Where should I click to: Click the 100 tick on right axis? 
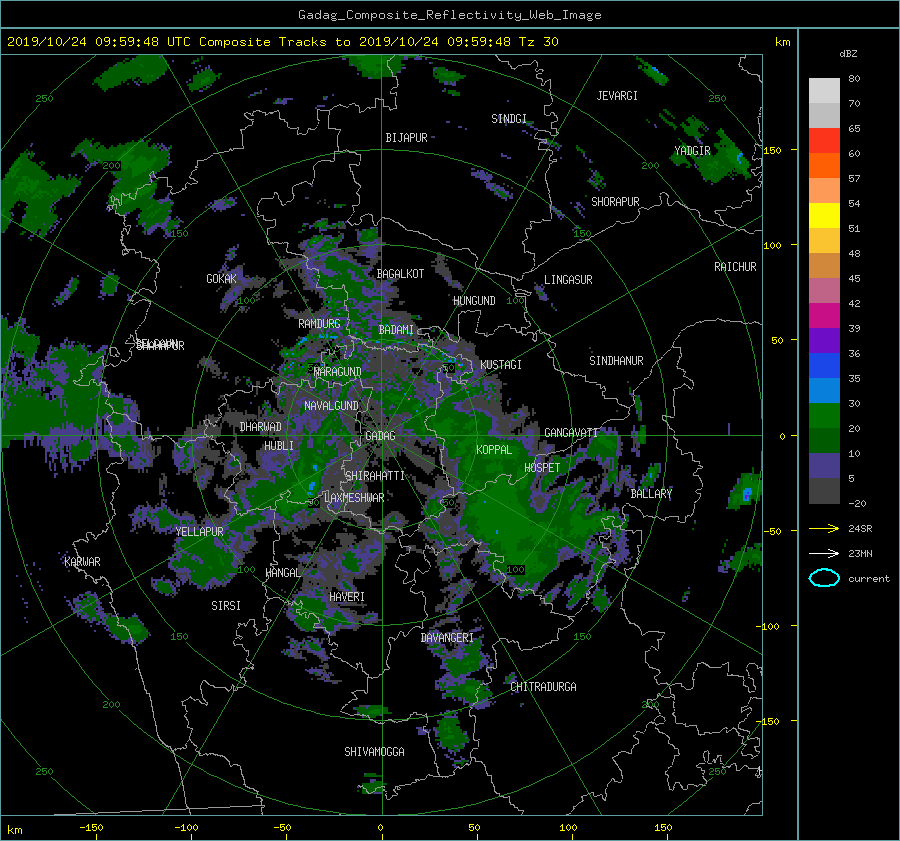pos(773,246)
